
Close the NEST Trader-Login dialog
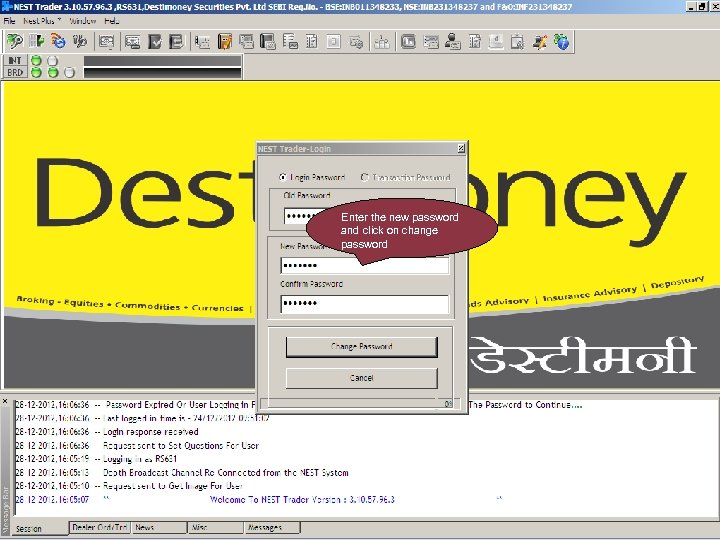pos(461,148)
